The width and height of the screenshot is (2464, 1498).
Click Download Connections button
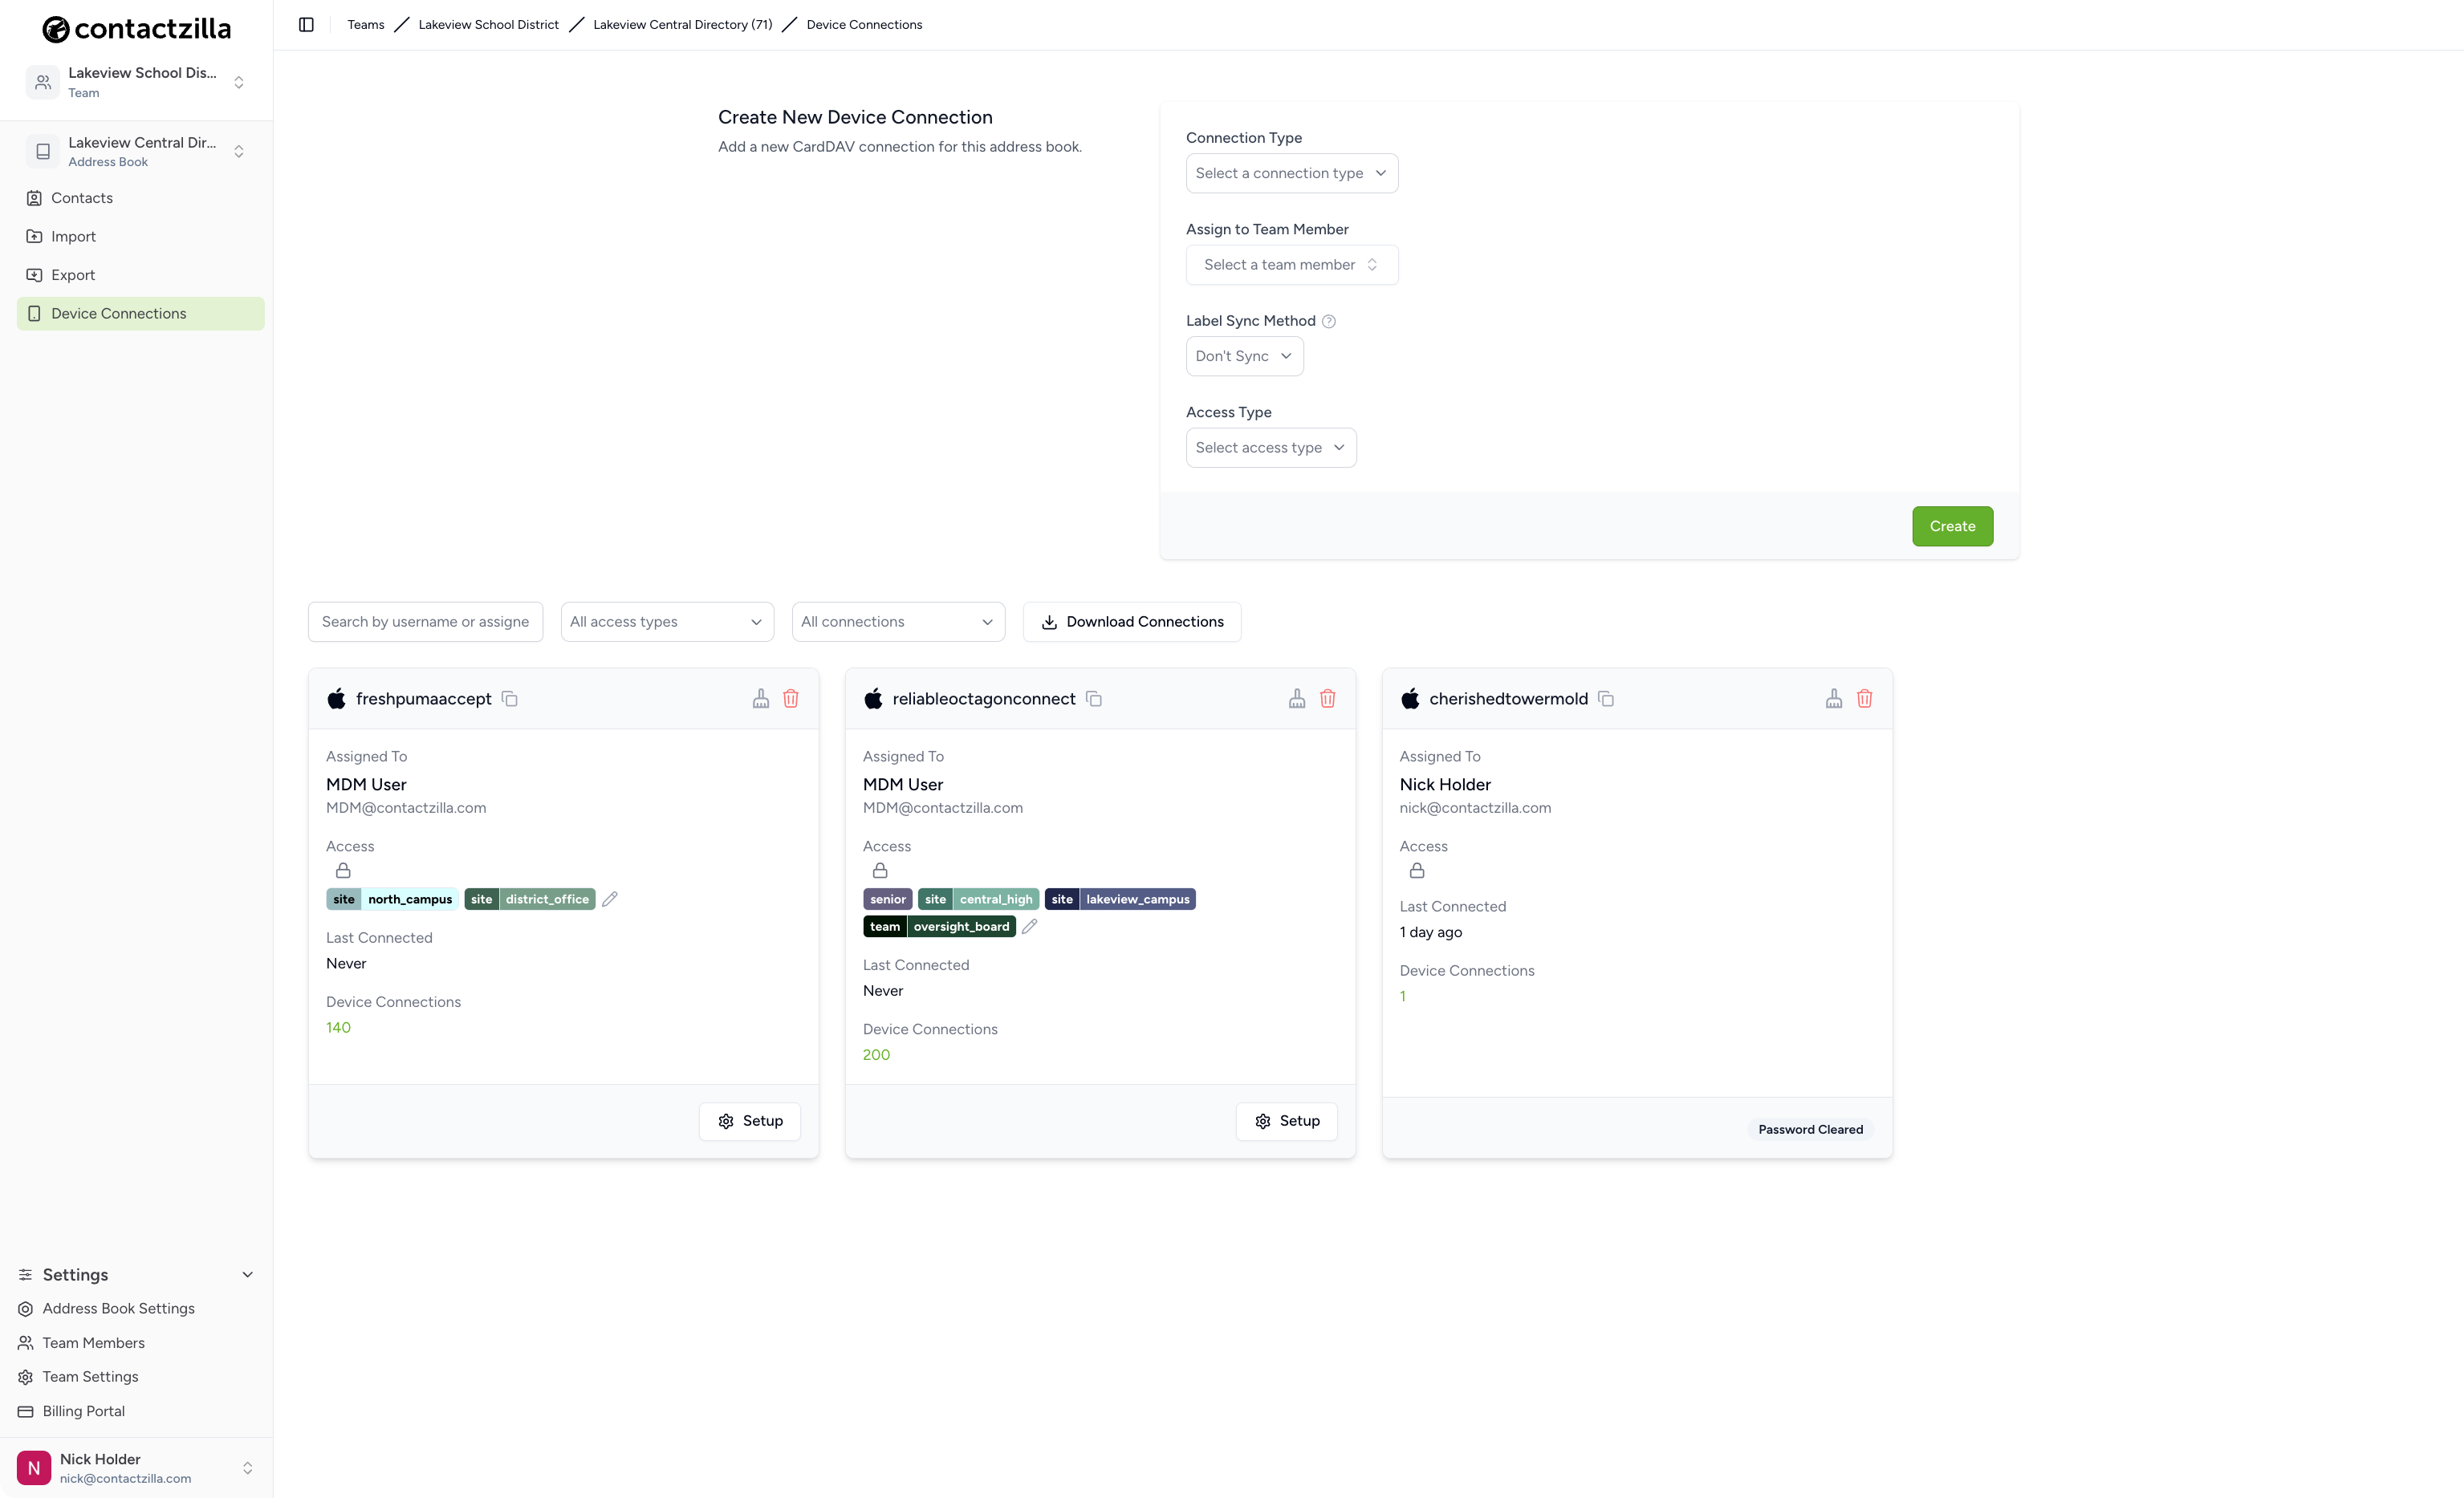(1132, 622)
